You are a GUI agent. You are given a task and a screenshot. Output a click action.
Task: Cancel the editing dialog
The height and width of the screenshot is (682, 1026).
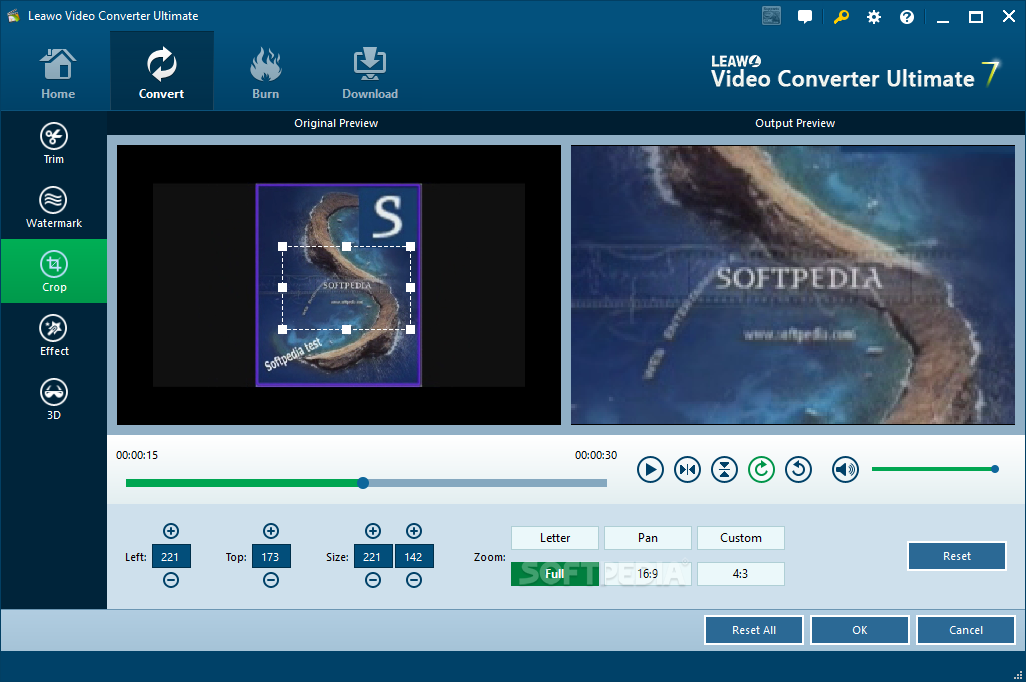tap(966, 630)
